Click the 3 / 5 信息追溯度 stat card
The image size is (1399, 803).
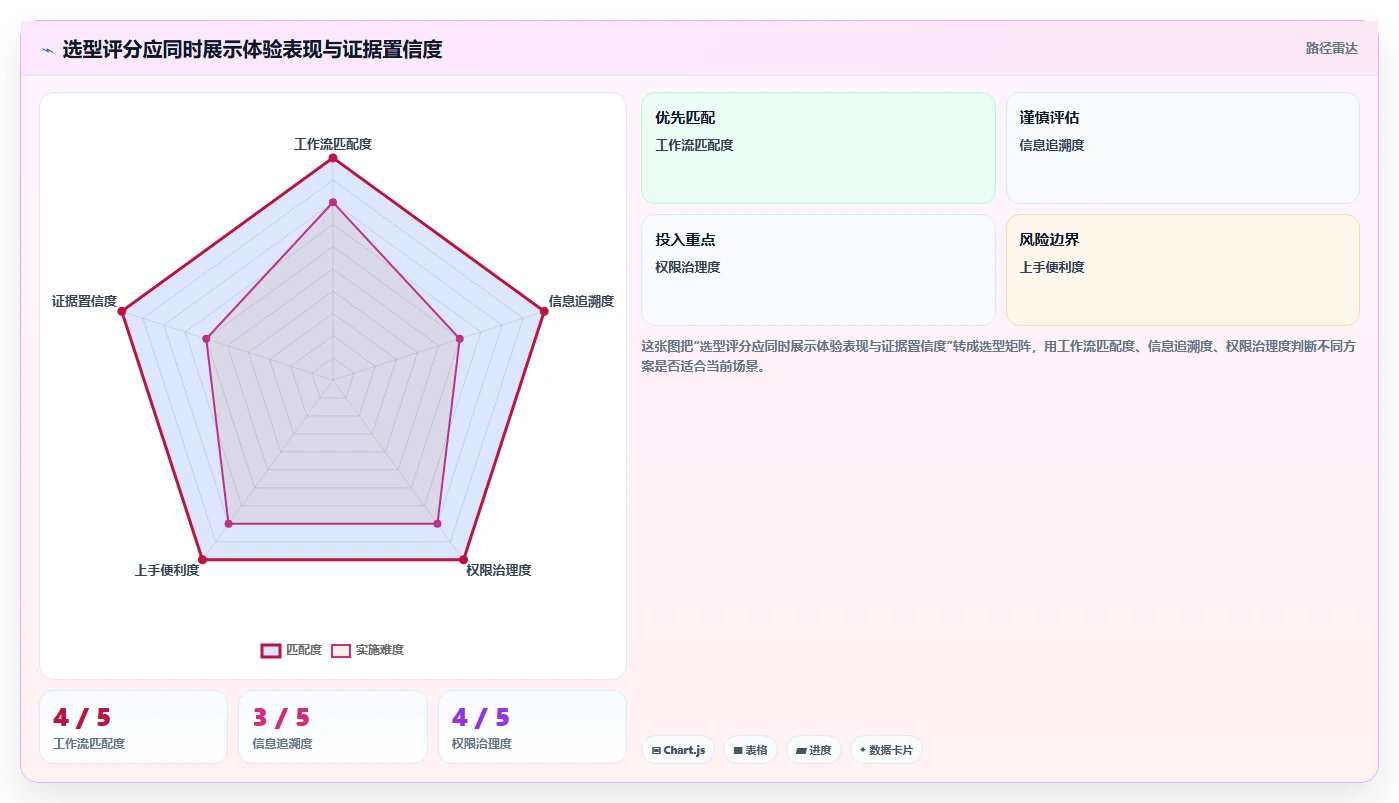(x=333, y=727)
